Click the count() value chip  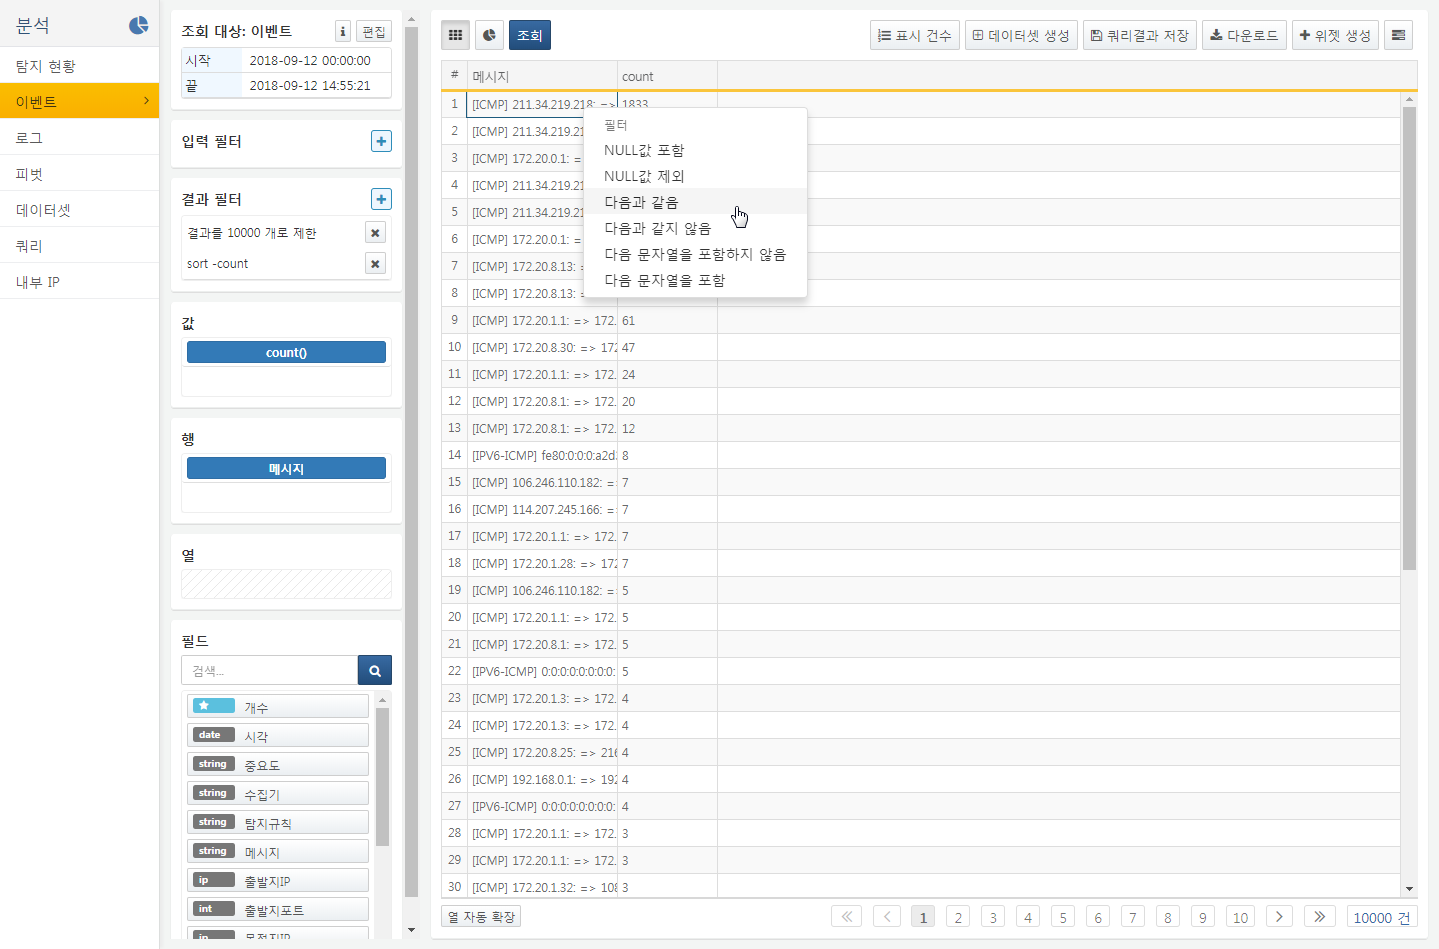coord(286,352)
